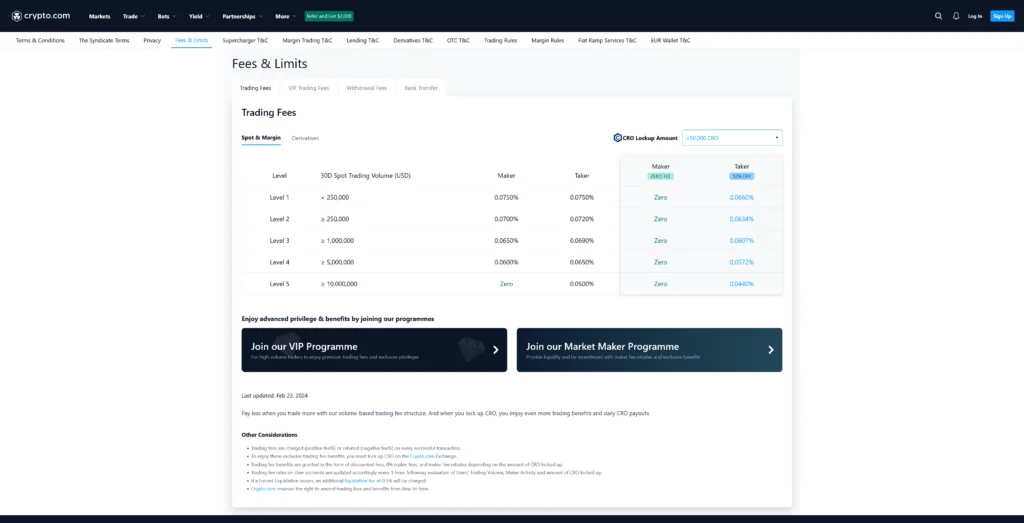The height and width of the screenshot is (523, 1024).
Task: Open the Margin Trading T&C page
Action: [x=307, y=40]
